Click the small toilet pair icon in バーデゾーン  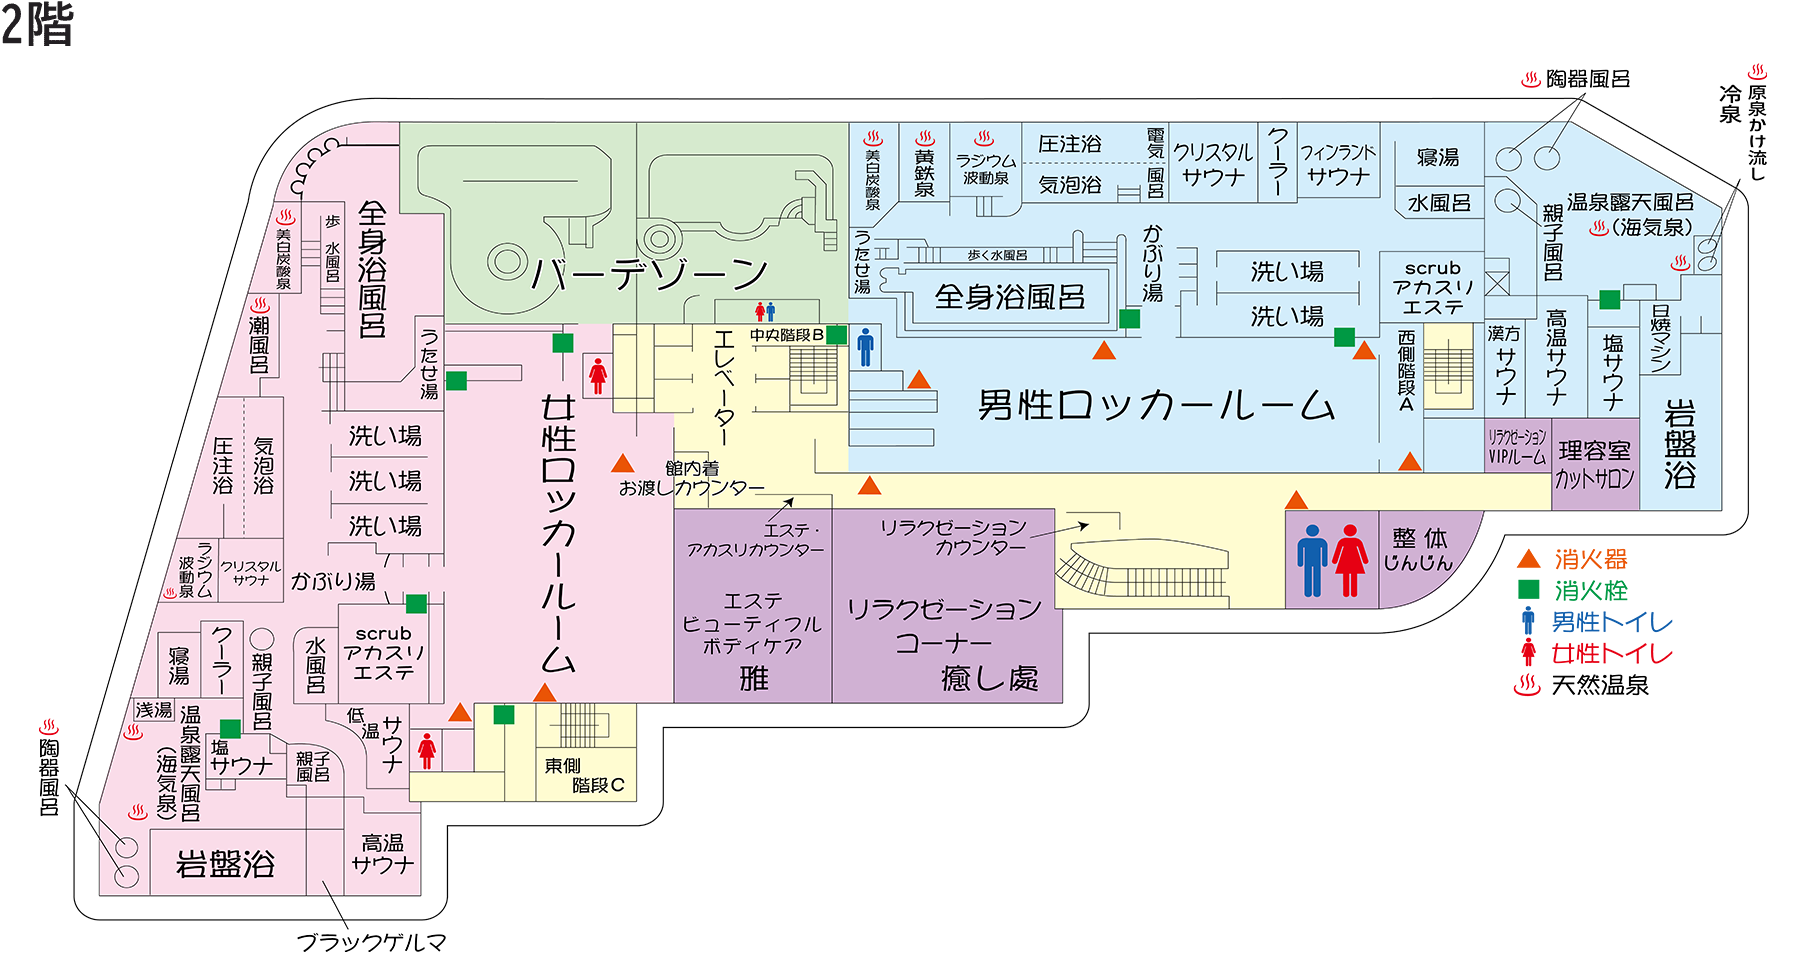(765, 311)
